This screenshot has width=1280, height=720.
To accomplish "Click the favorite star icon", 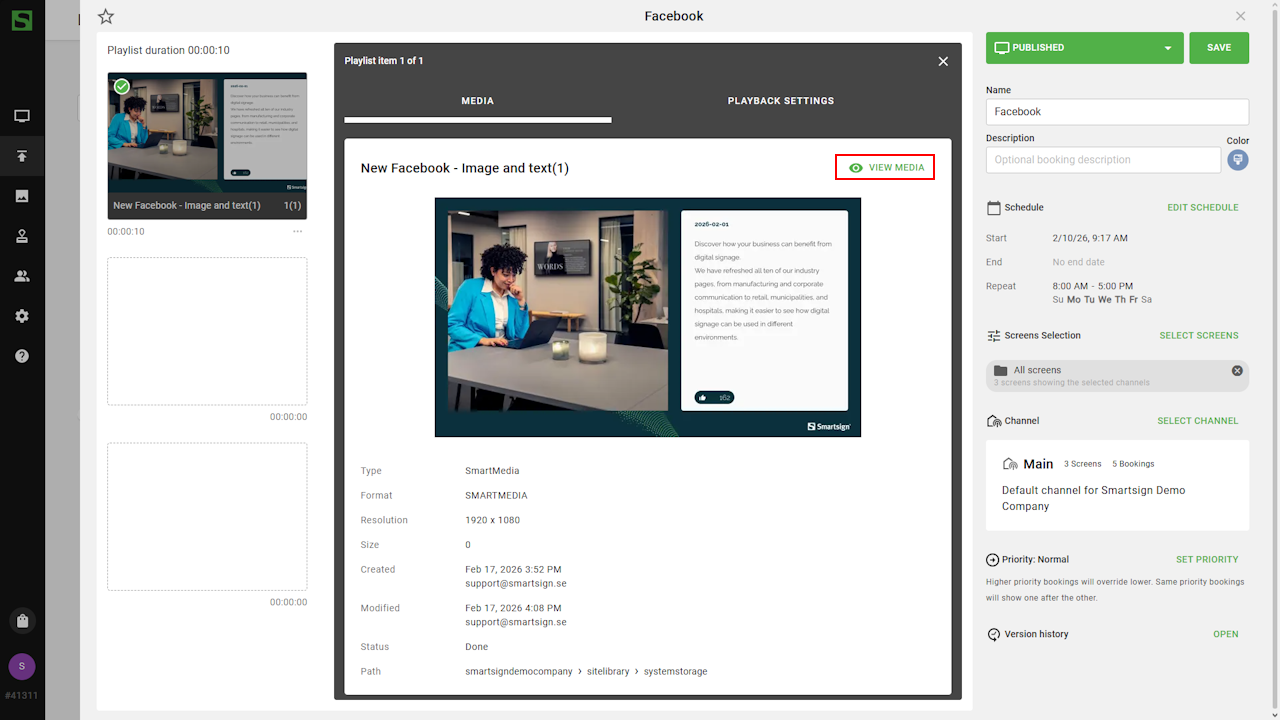I will click(x=106, y=16).
